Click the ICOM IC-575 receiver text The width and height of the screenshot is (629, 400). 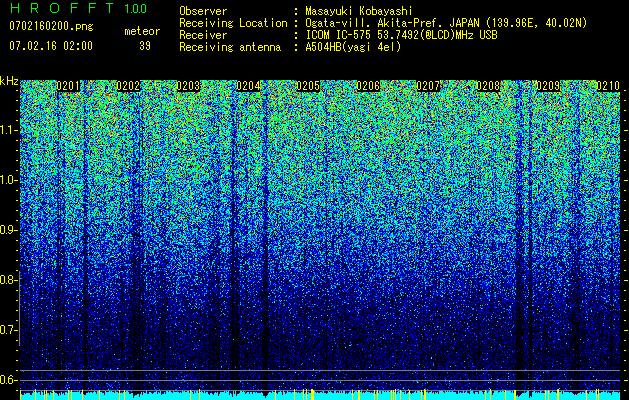(x=401, y=35)
